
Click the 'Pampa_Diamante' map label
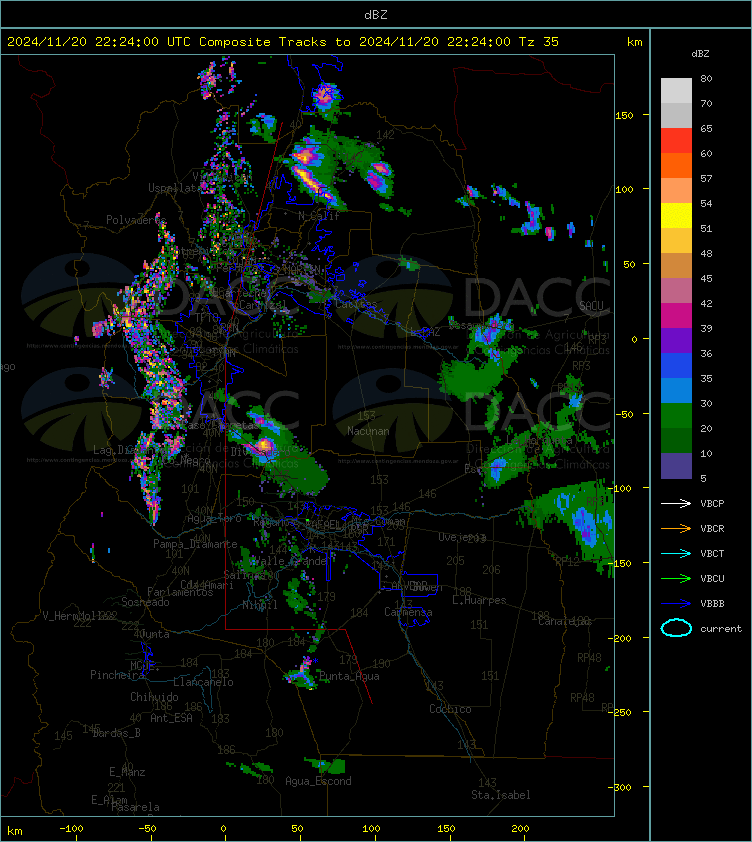coord(195,544)
